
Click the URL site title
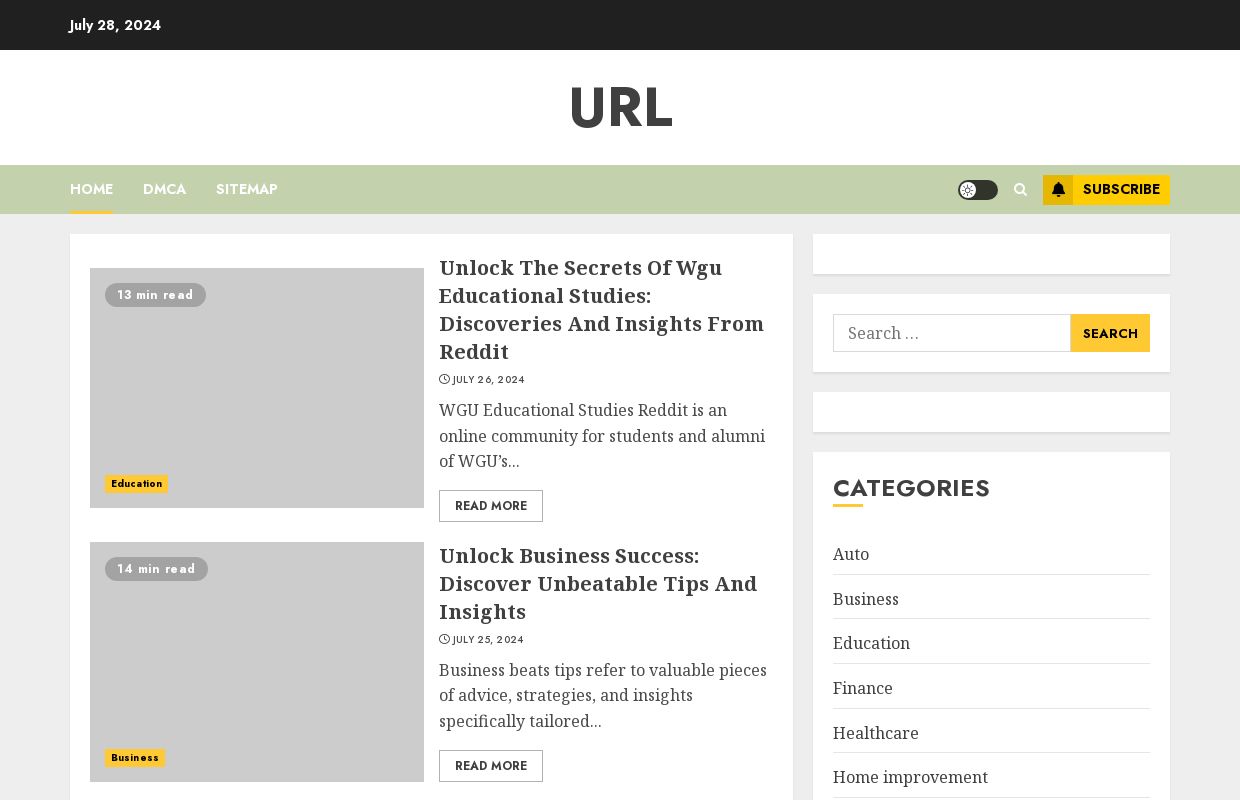(x=620, y=108)
